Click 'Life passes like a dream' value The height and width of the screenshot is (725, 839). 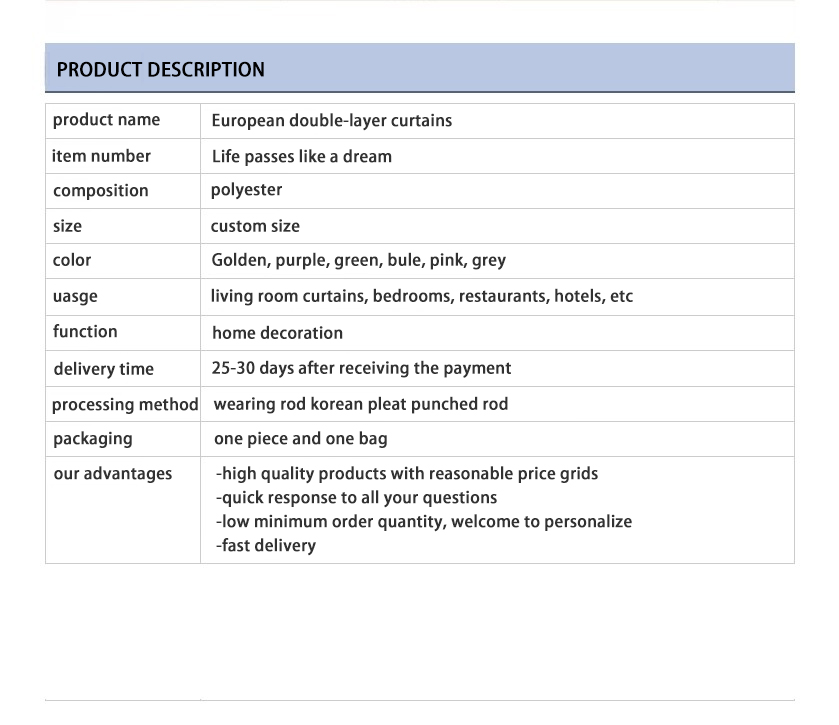pyautogui.click(x=302, y=157)
